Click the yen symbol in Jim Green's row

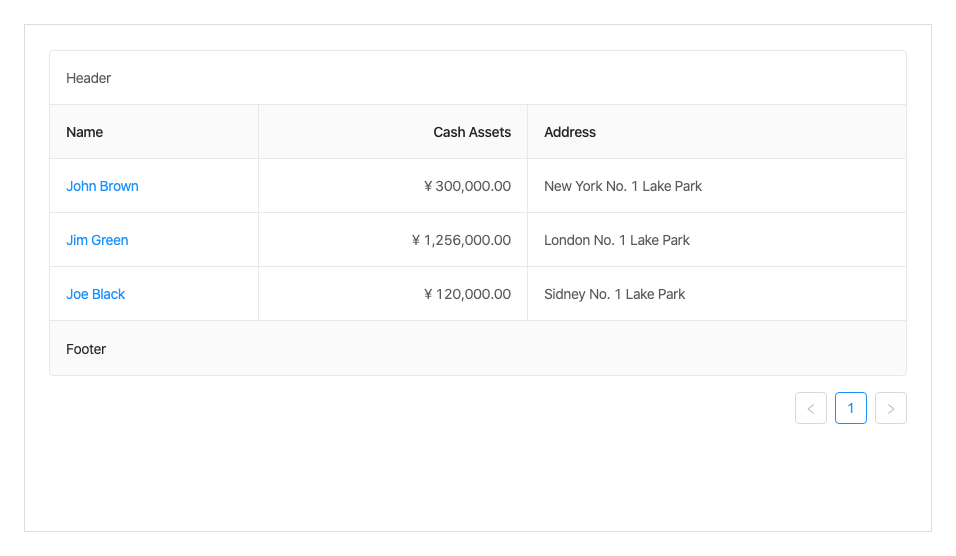[x=416, y=240]
